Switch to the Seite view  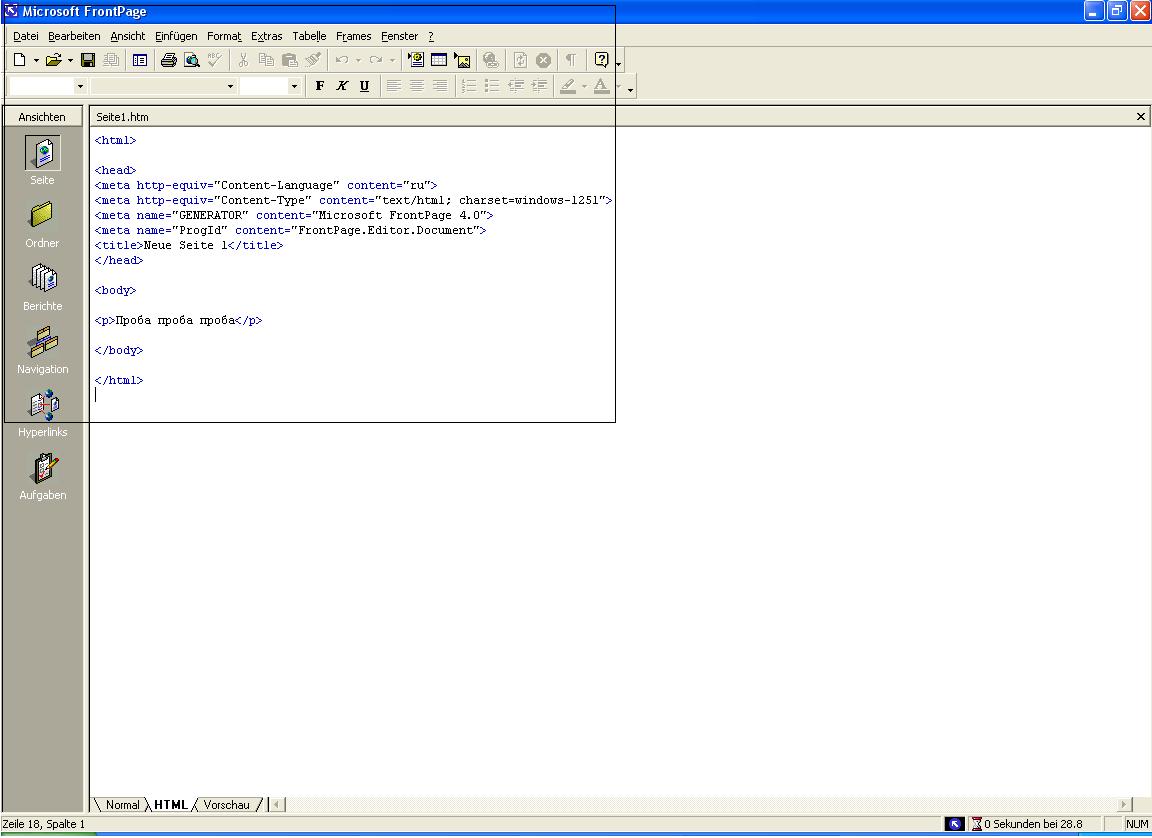43,160
